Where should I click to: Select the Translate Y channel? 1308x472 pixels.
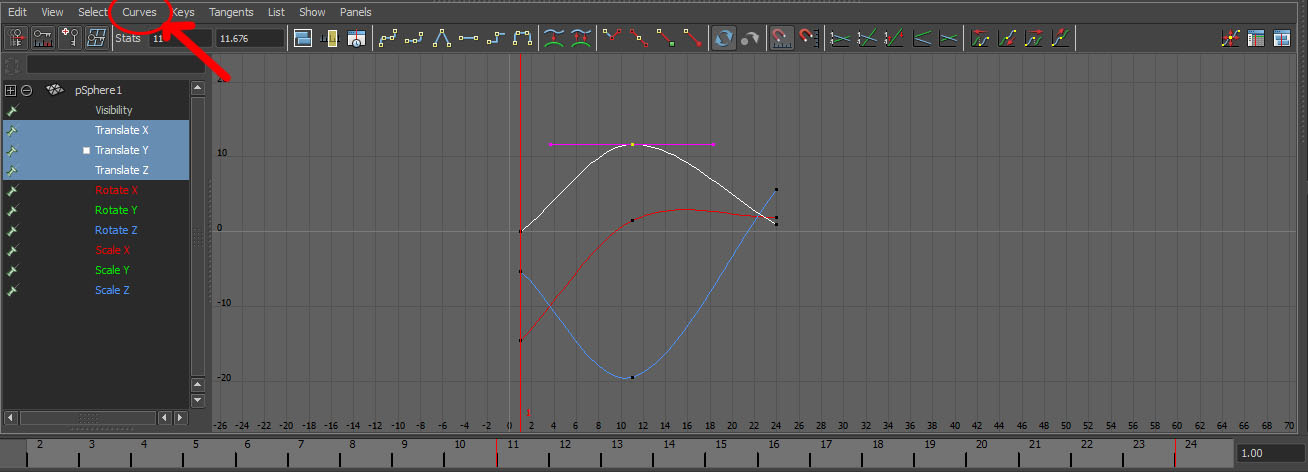(122, 150)
